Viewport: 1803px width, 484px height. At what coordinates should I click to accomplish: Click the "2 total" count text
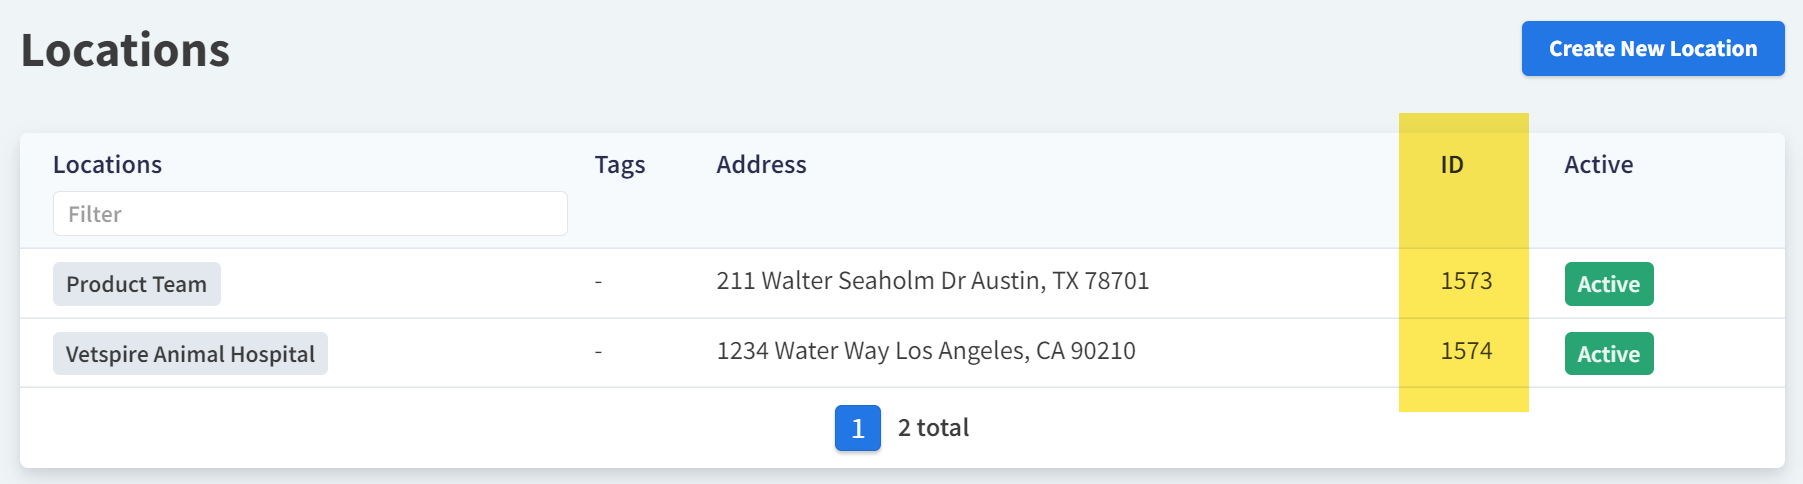point(933,428)
